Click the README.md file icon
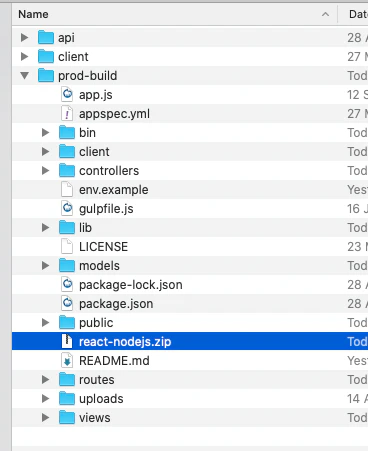Viewport: 368px width, 451px height. tap(67, 361)
